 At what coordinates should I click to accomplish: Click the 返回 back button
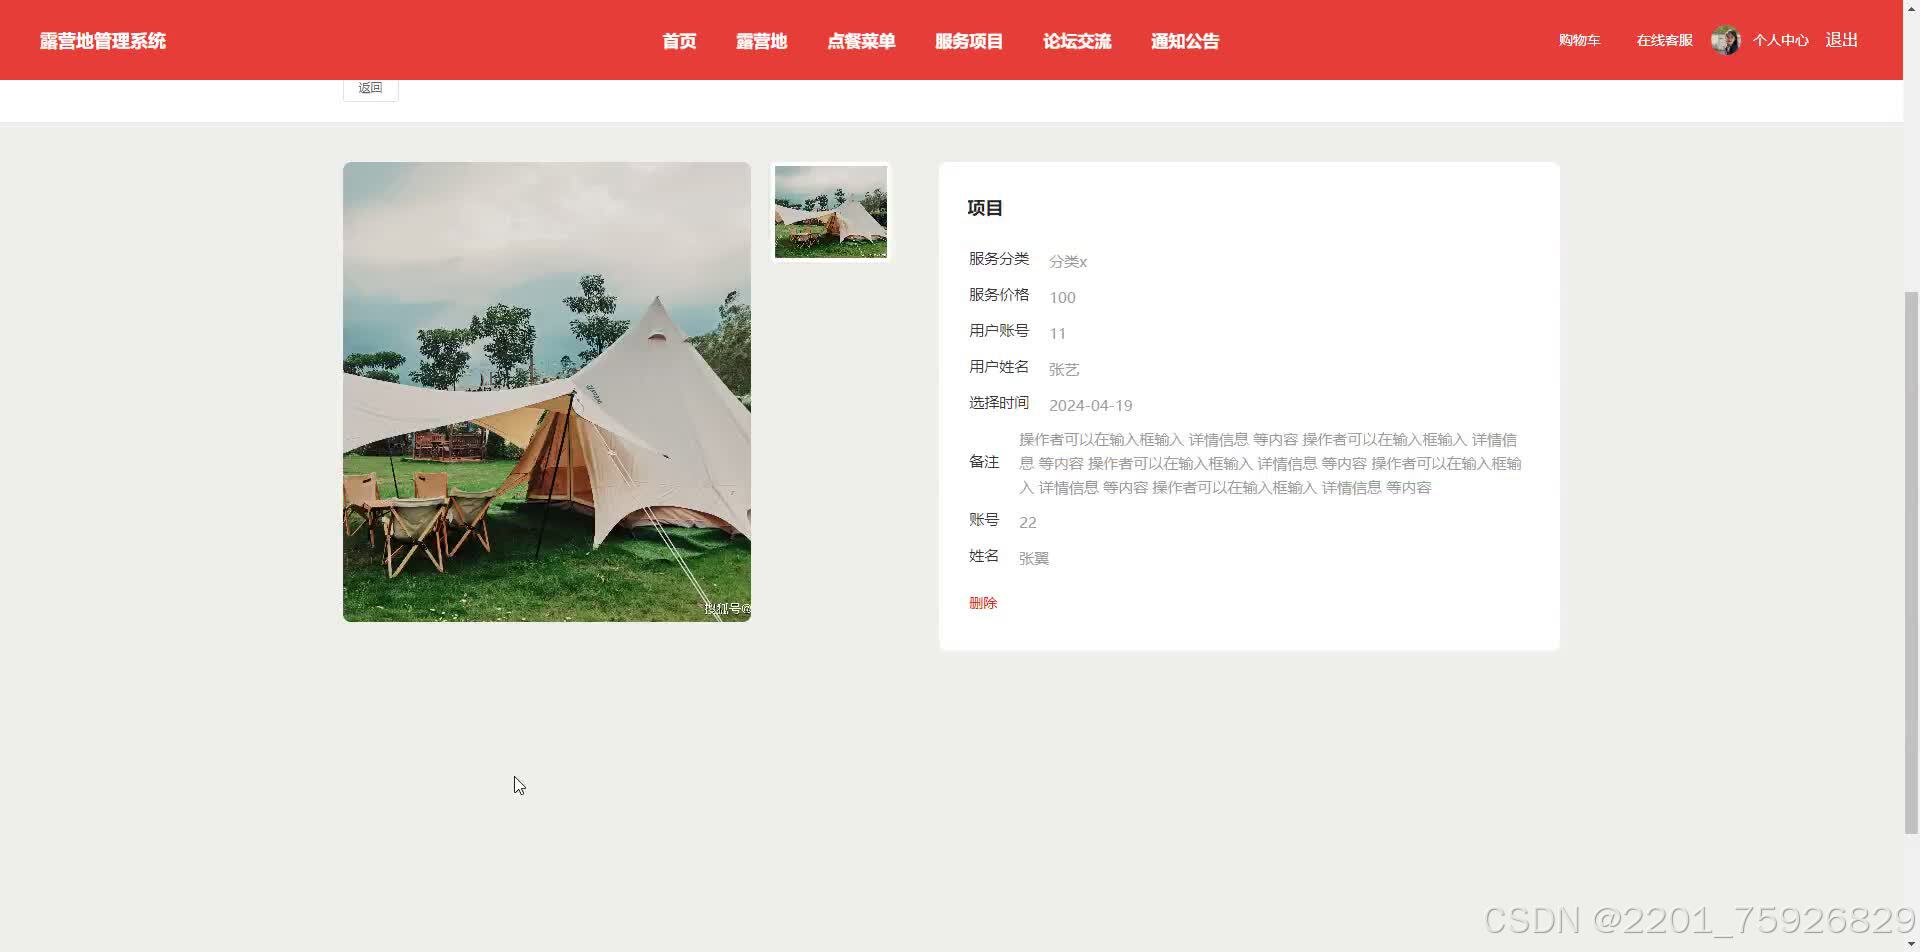pos(371,88)
